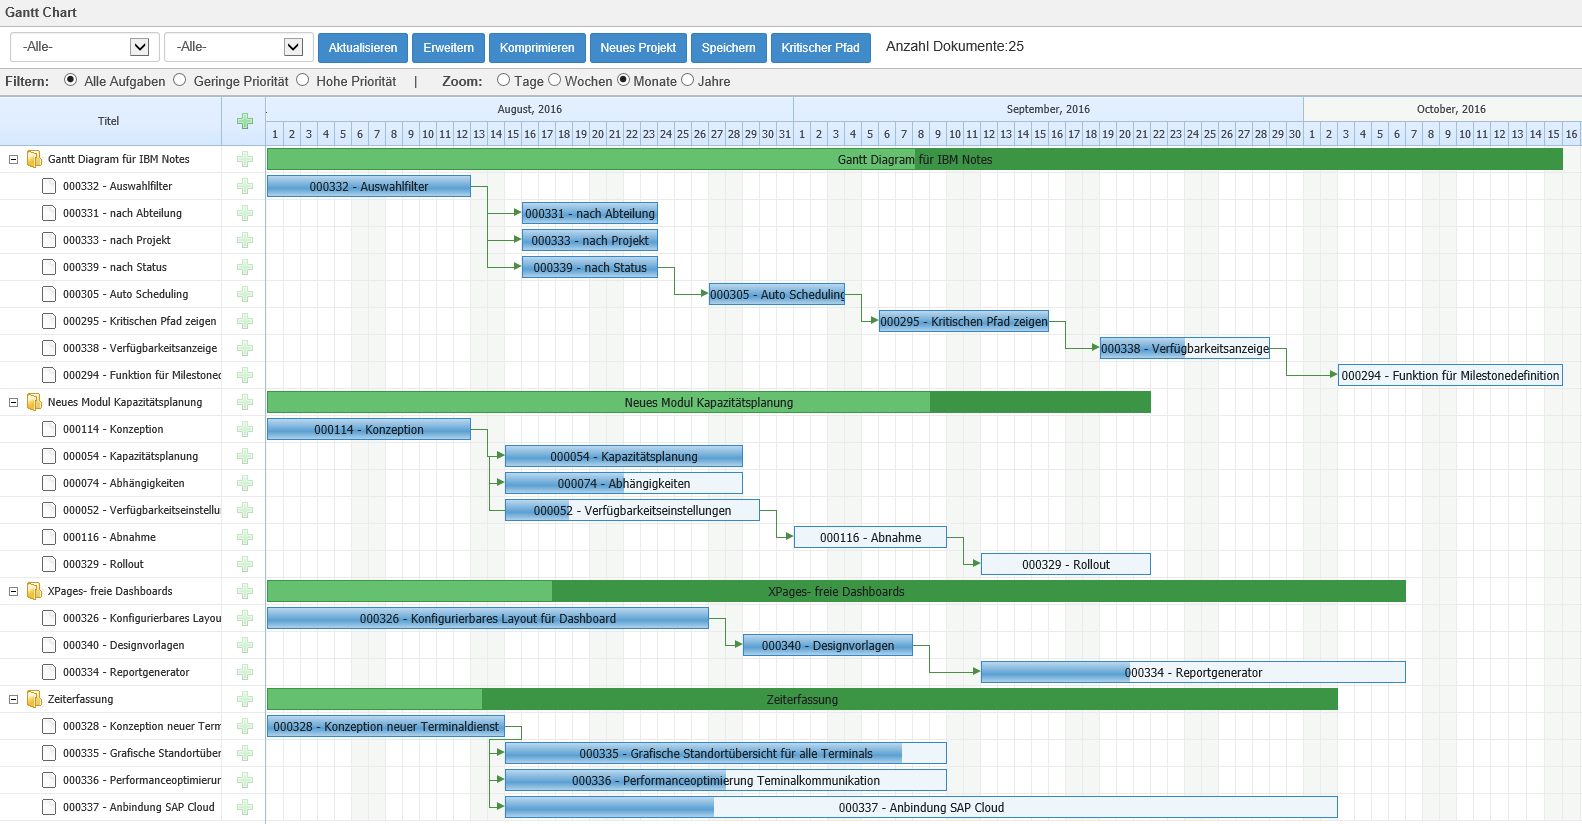Click the Erweitern button
This screenshot has width=1582, height=824.
(449, 48)
